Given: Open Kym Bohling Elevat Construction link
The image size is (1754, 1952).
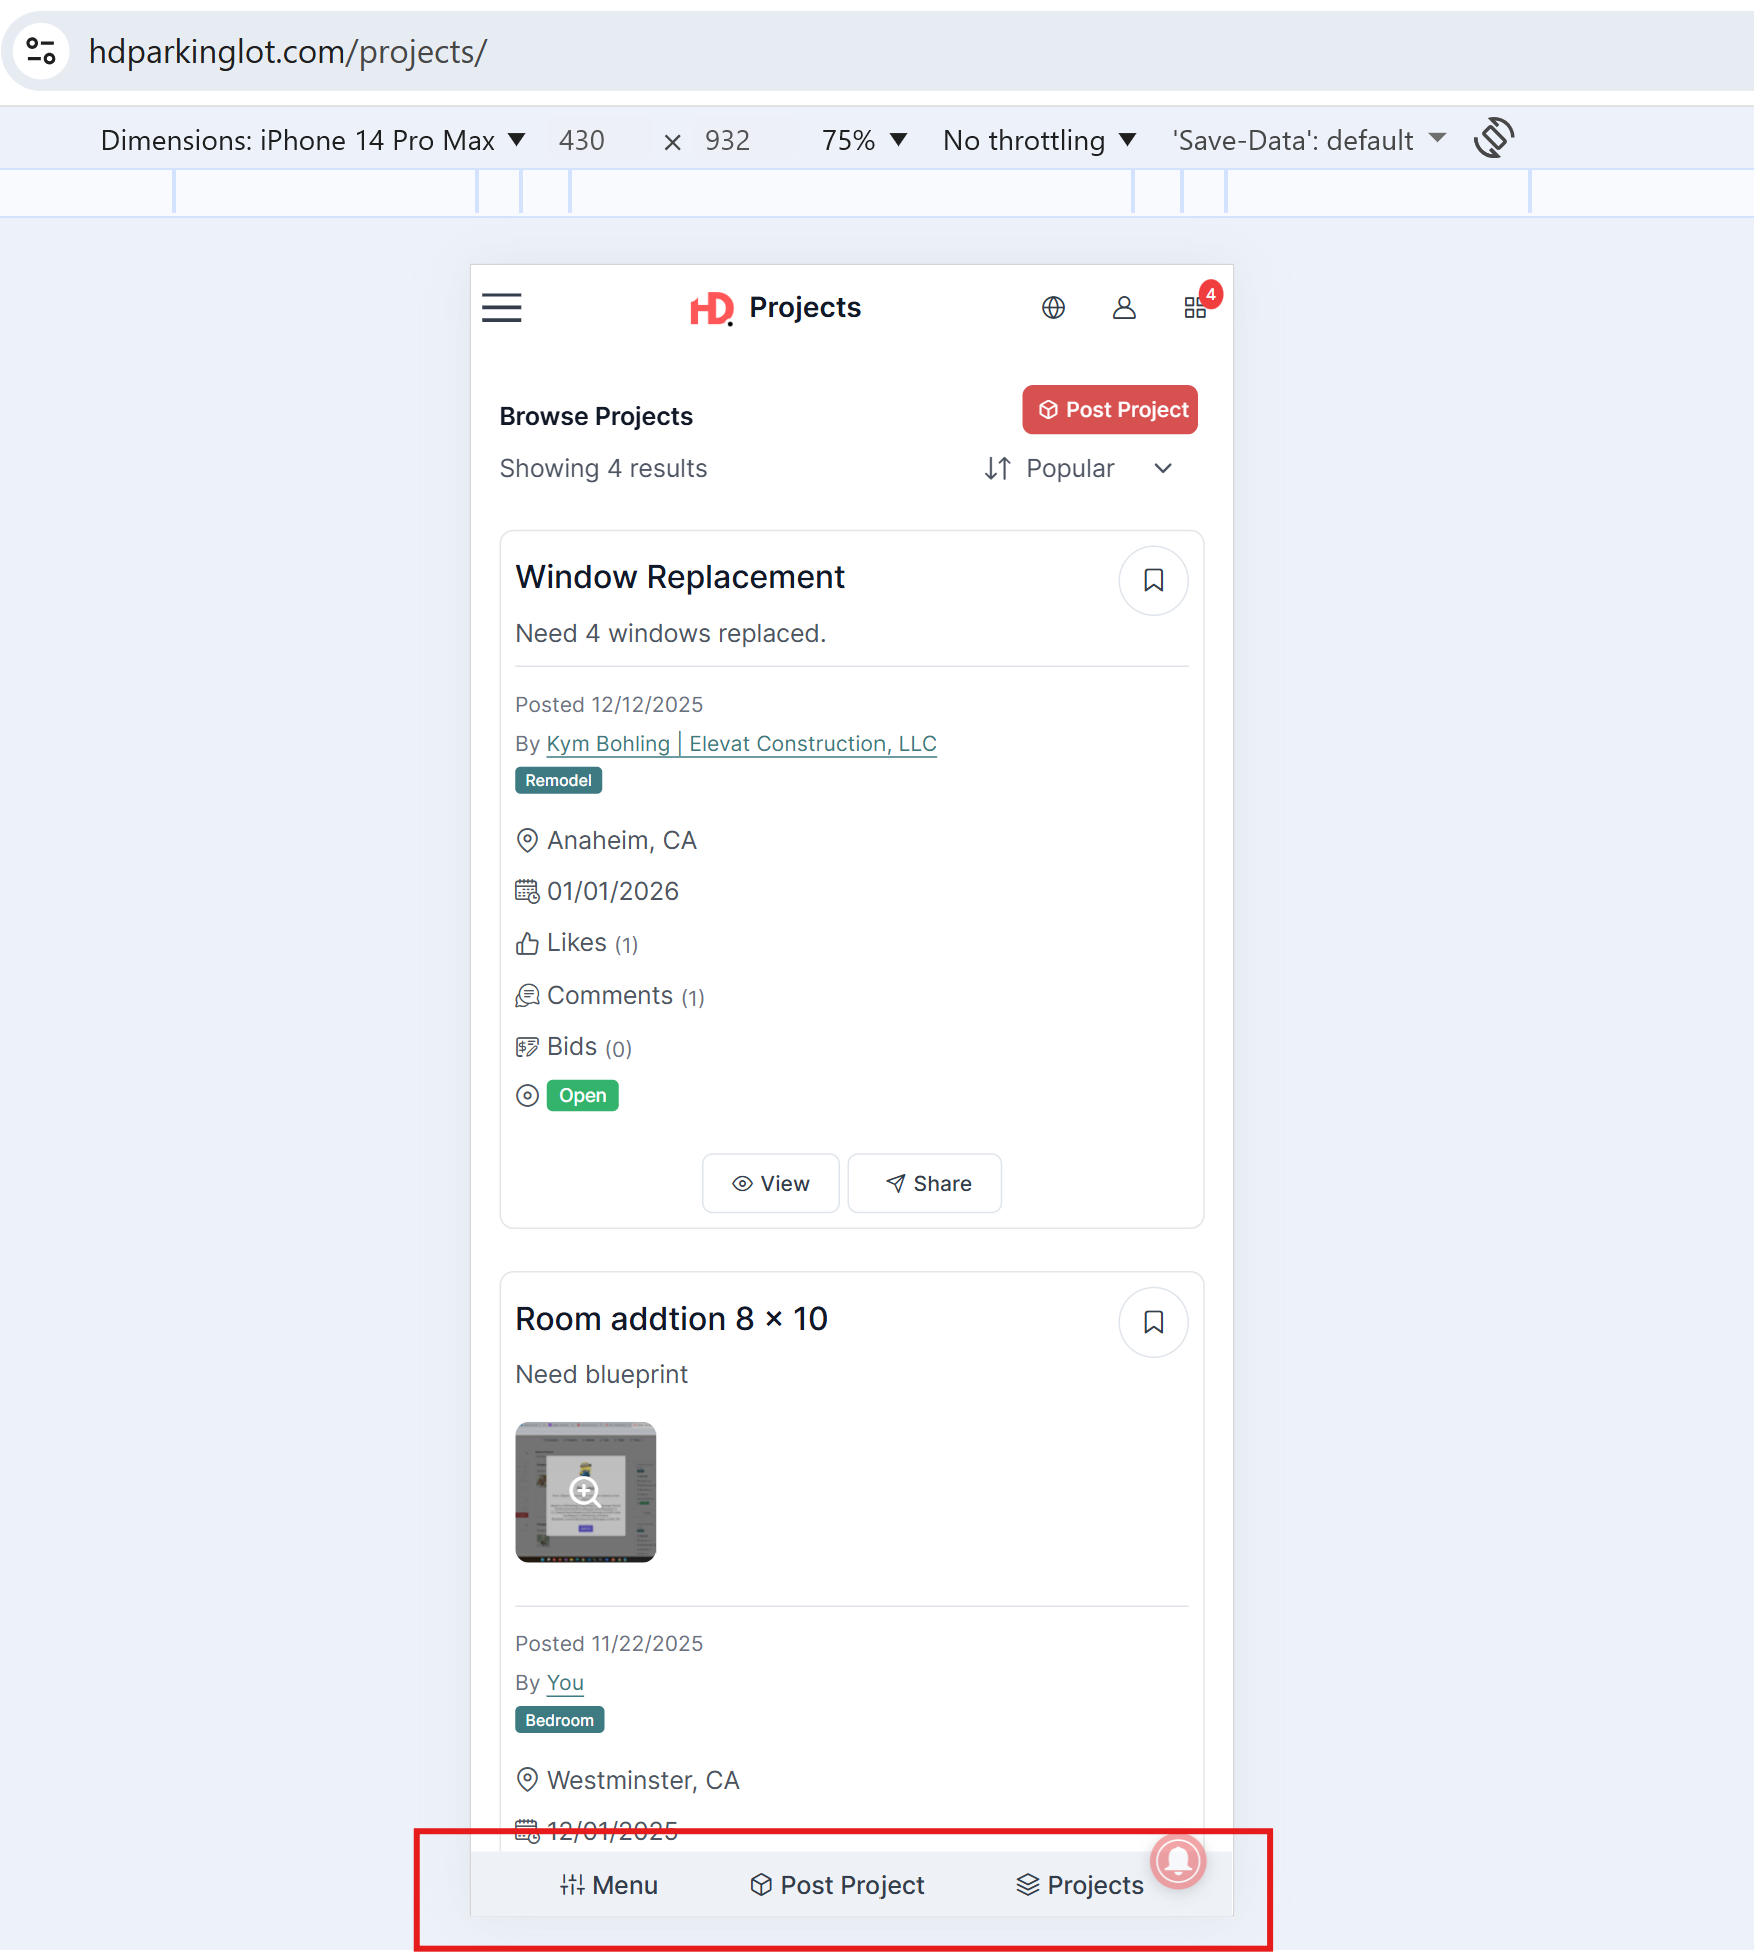Looking at the screenshot, I should click(x=741, y=744).
